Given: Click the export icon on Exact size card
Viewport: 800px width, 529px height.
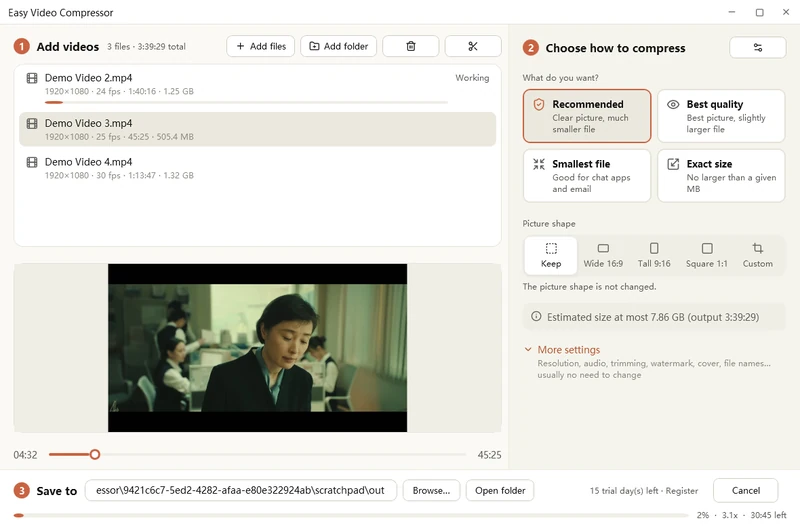Looking at the screenshot, I should point(673,164).
